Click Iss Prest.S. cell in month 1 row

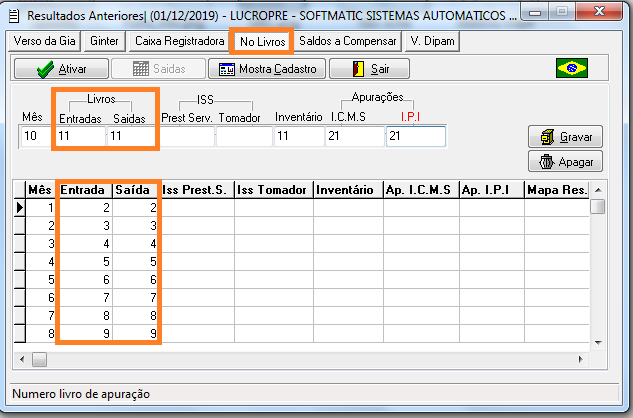(197, 208)
